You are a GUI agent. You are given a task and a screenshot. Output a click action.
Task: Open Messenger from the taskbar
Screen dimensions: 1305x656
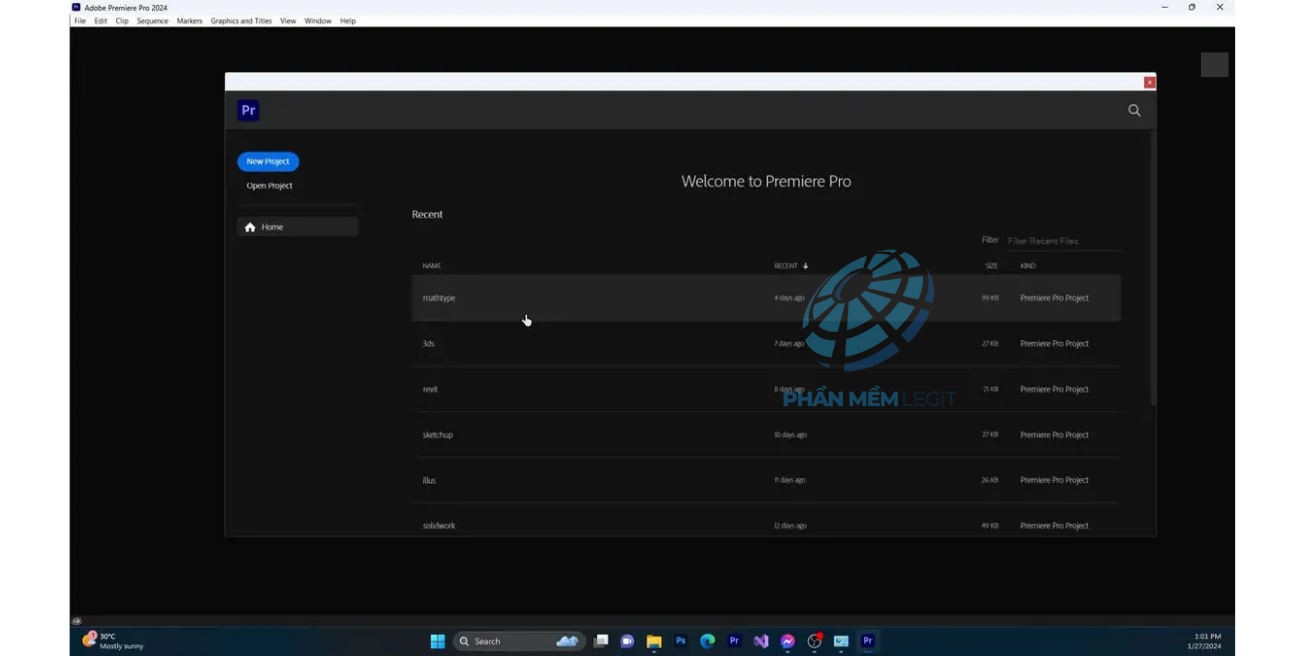788,641
